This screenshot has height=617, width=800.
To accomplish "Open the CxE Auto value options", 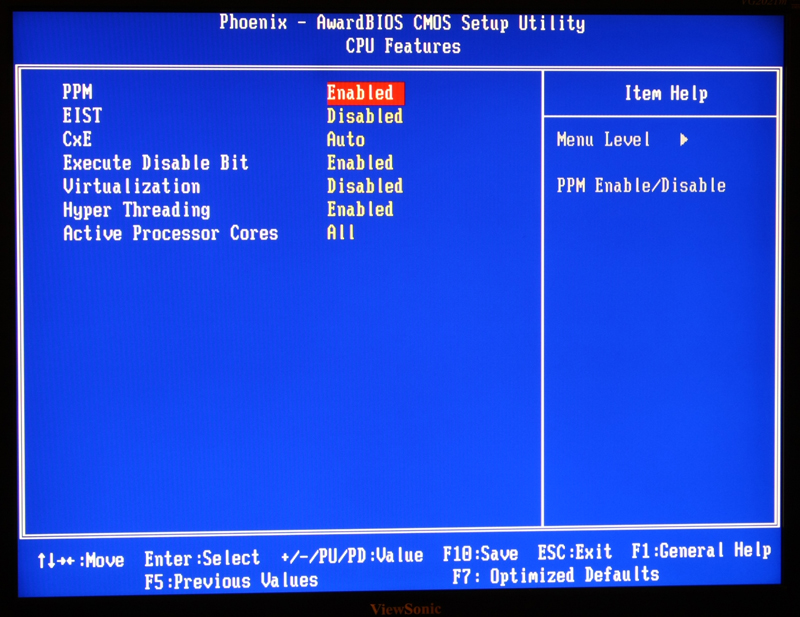I will 346,139.
